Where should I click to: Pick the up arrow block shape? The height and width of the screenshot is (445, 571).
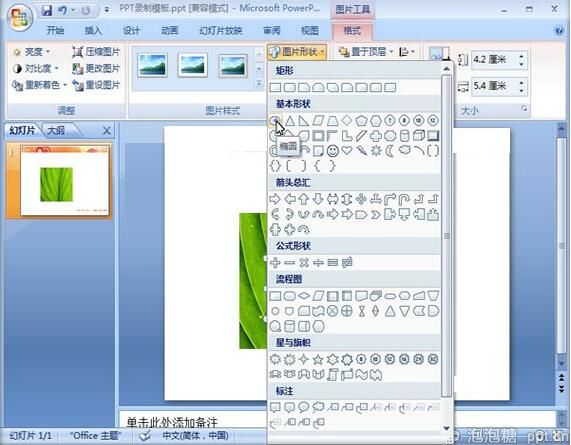(304, 199)
